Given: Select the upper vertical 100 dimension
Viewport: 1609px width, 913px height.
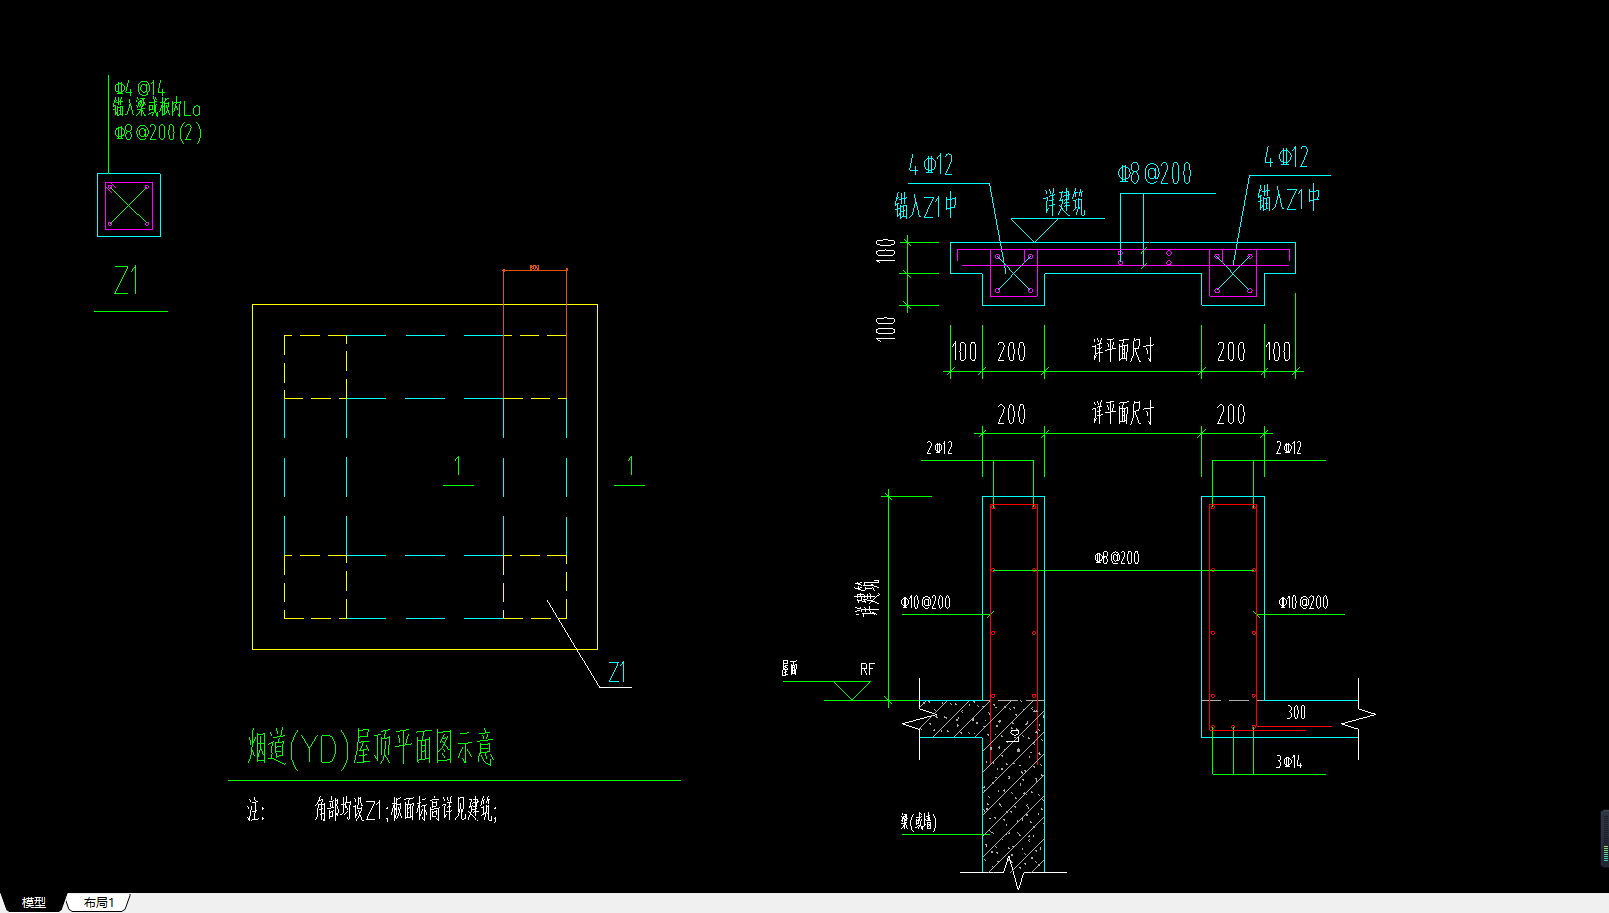Looking at the screenshot, I should point(886,250).
